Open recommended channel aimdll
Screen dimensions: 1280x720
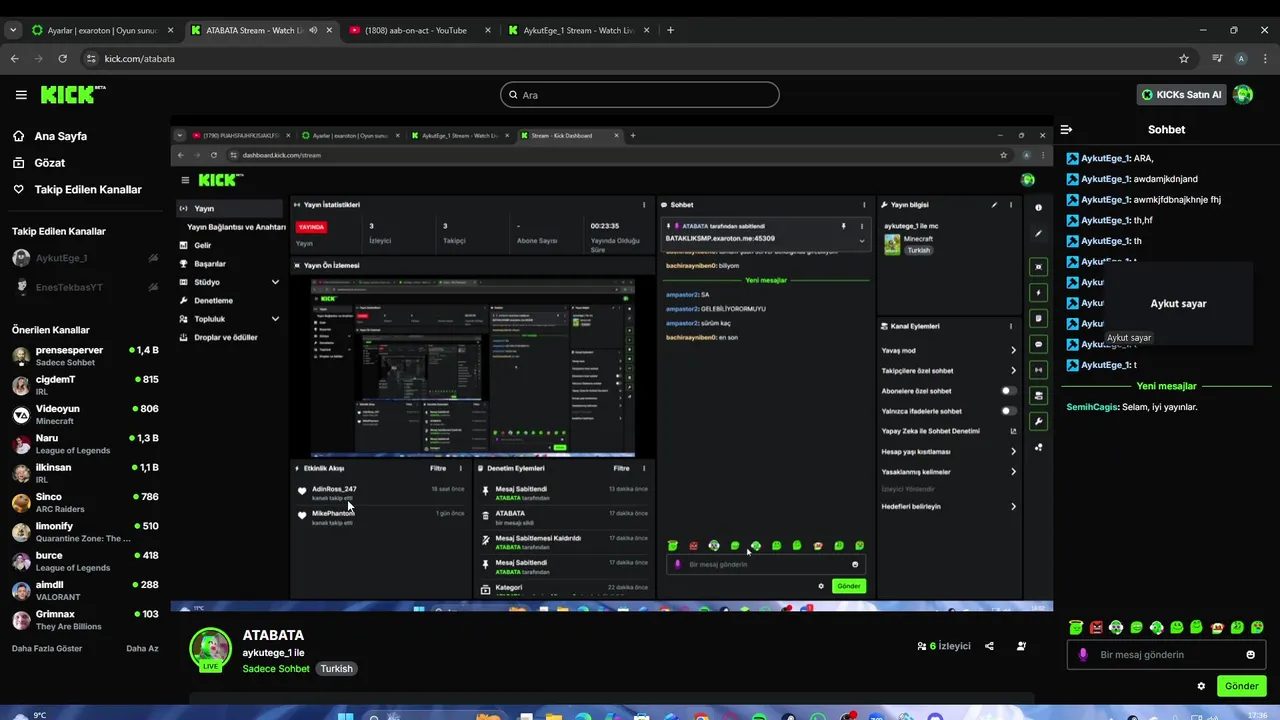[x=85, y=590]
